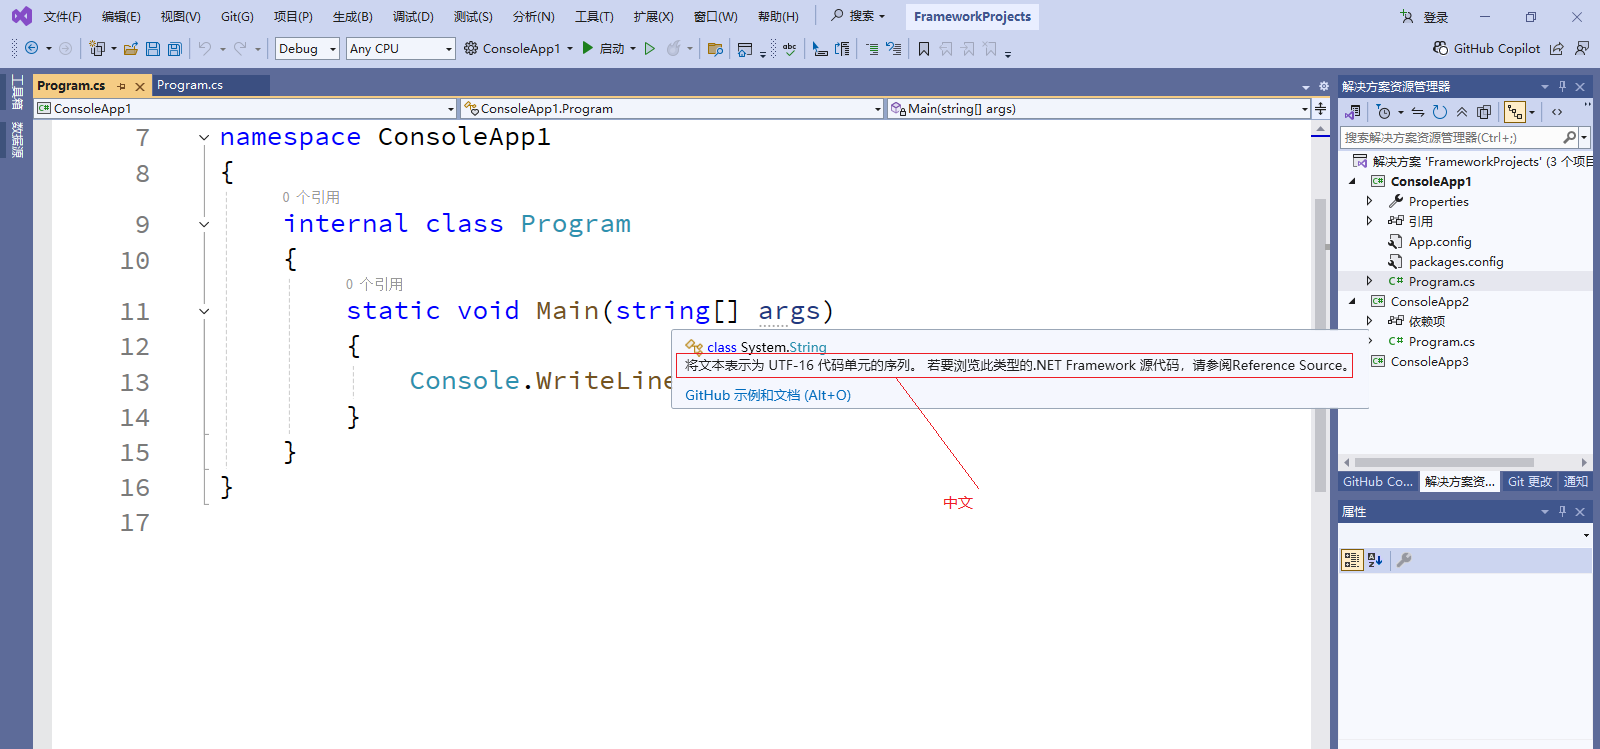Click the Solution Explorer search field
Viewport: 1600px width, 749px height.
pyautogui.click(x=1451, y=138)
